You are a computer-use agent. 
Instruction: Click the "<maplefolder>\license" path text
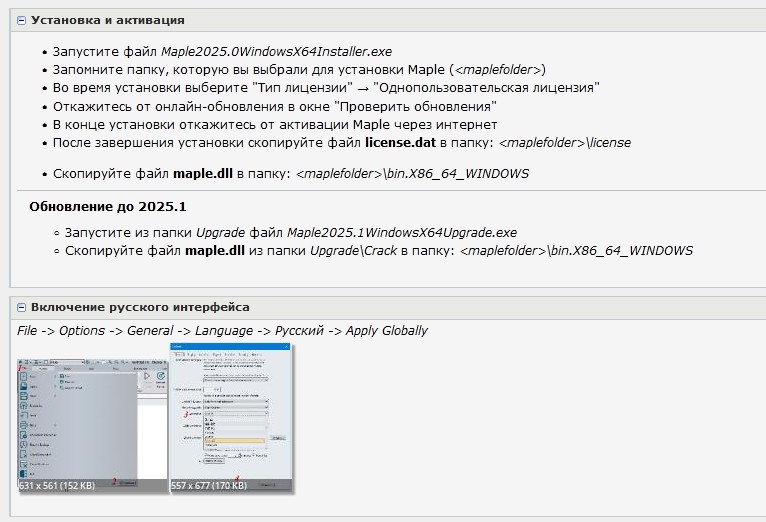564,142
